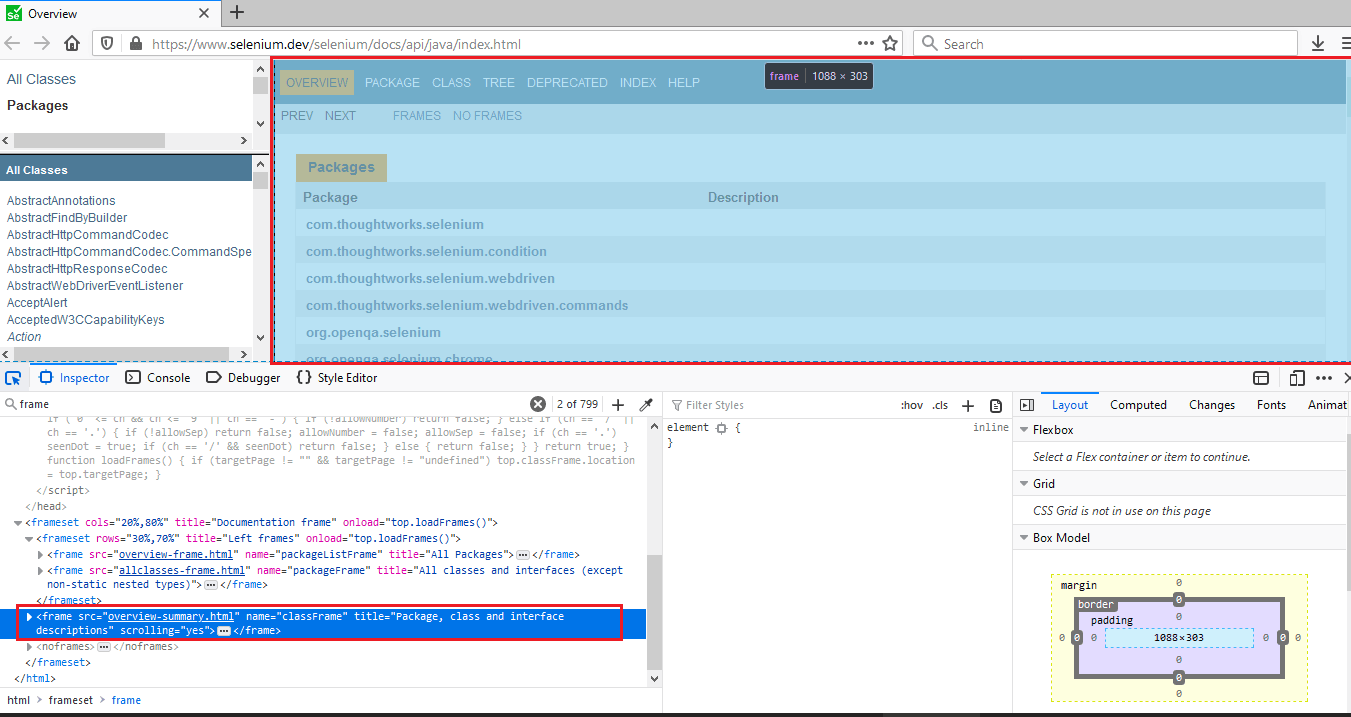This screenshot has width=1351, height=717.
Task: Open the Firefox downloads panel
Action: (x=1317, y=43)
